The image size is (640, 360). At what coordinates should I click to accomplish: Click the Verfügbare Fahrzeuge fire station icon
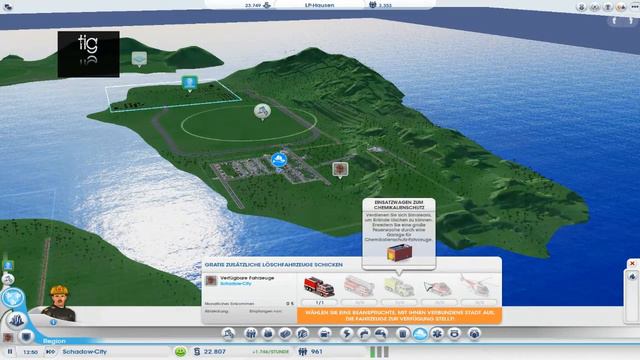click(211, 281)
